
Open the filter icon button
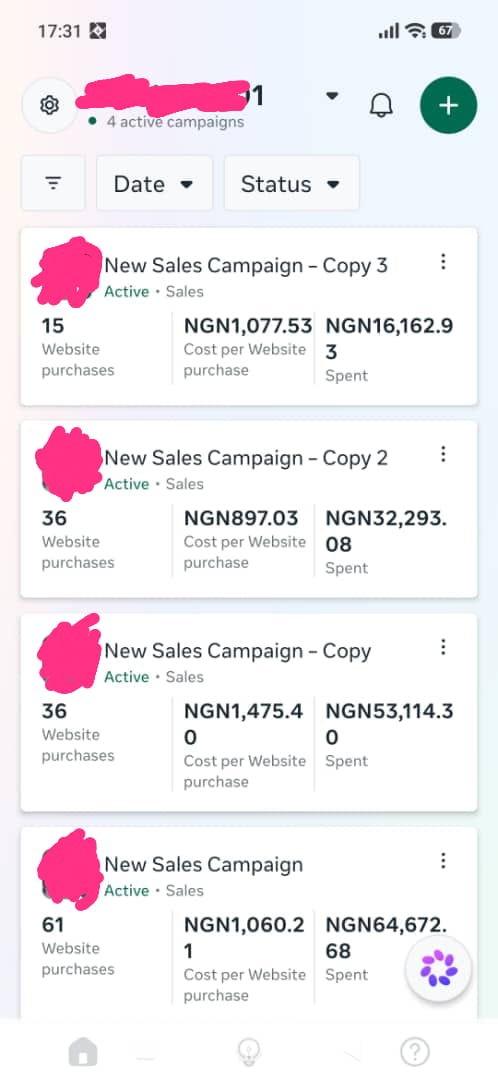click(53, 183)
